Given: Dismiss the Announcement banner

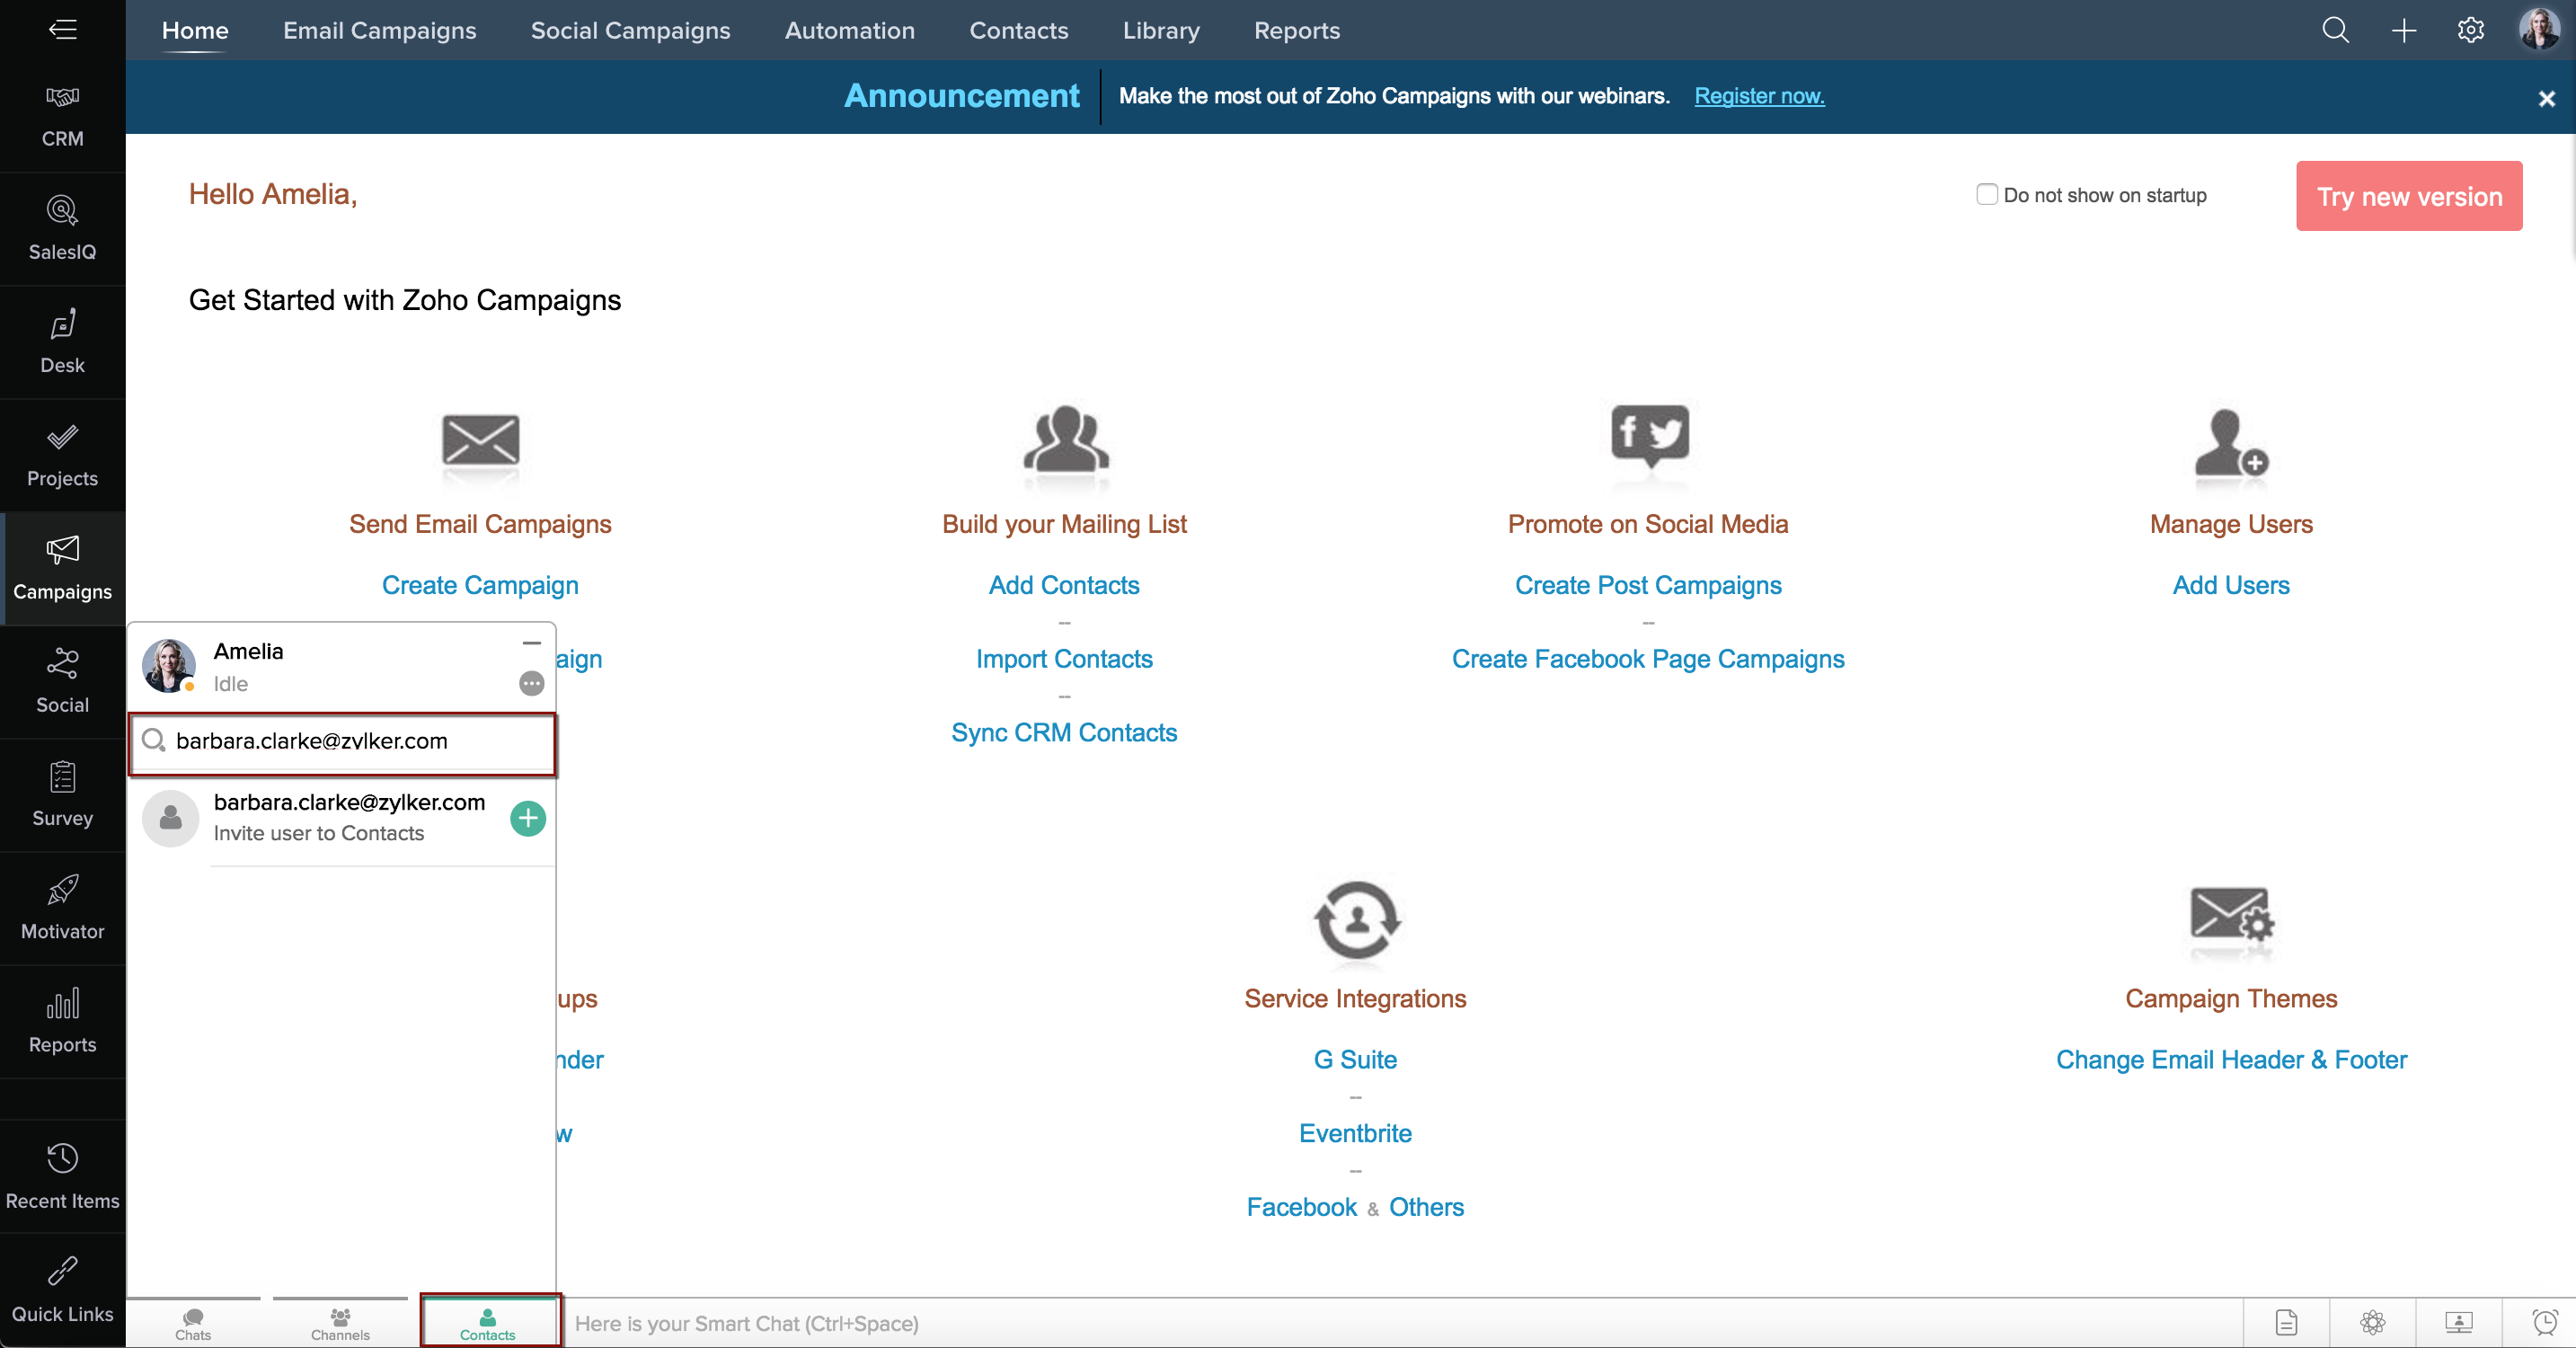Looking at the screenshot, I should point(2546,99).
